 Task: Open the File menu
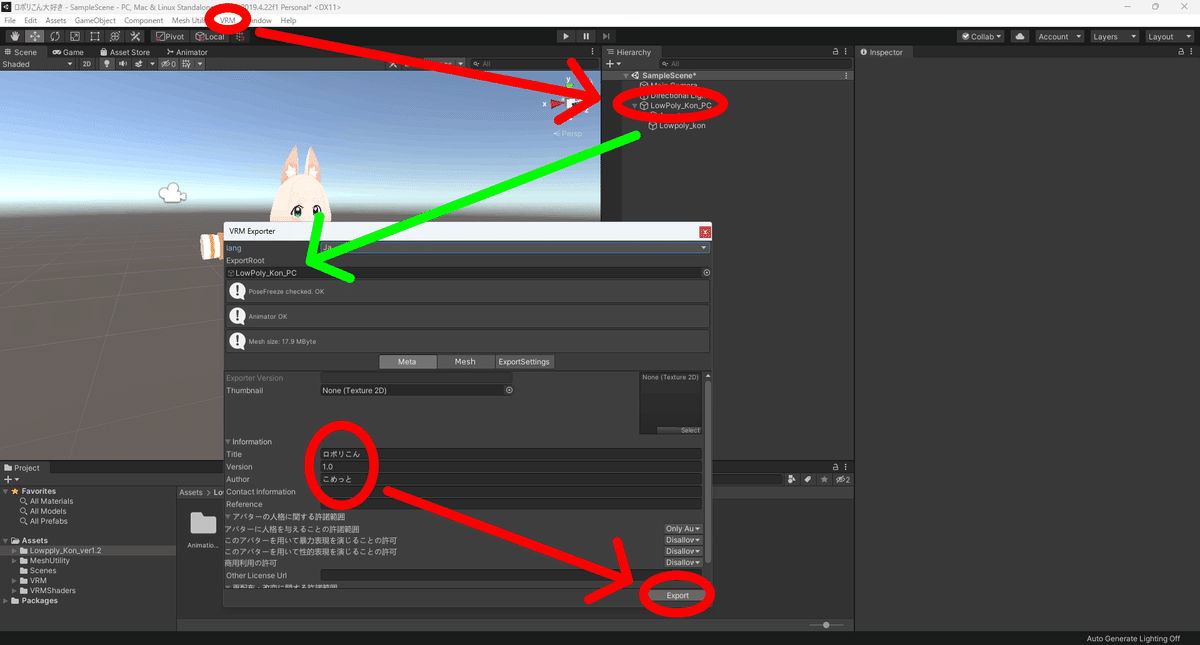[10, 20]
